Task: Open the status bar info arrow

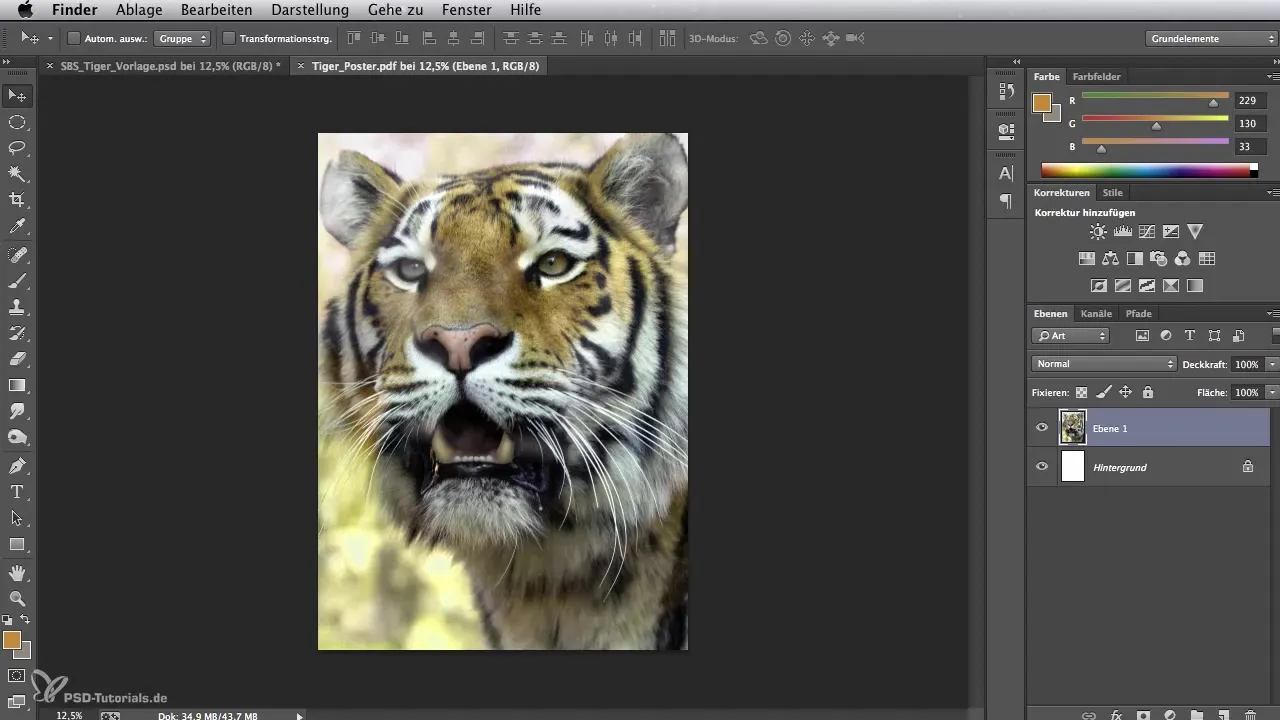Action: (299, 716)
